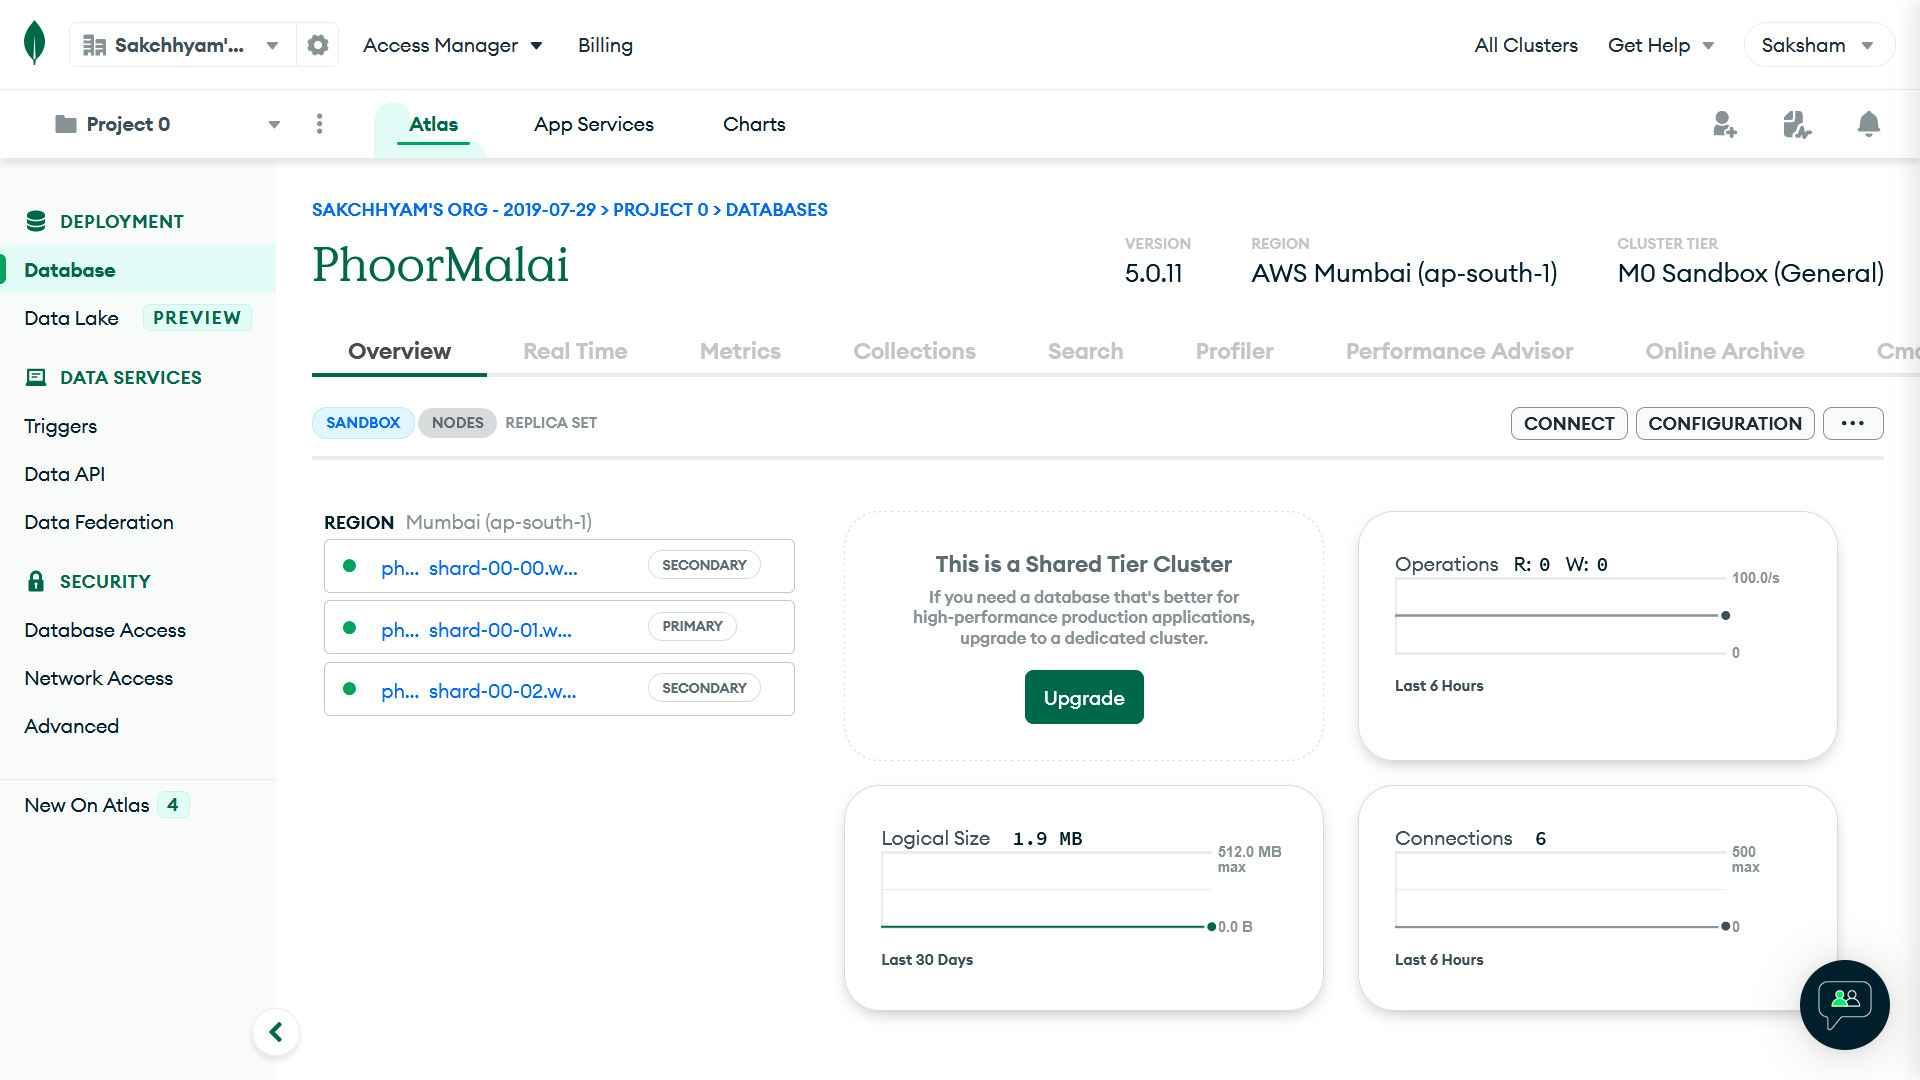
Task: Open the project activity feed icon
Action: tap(1797, 124)
